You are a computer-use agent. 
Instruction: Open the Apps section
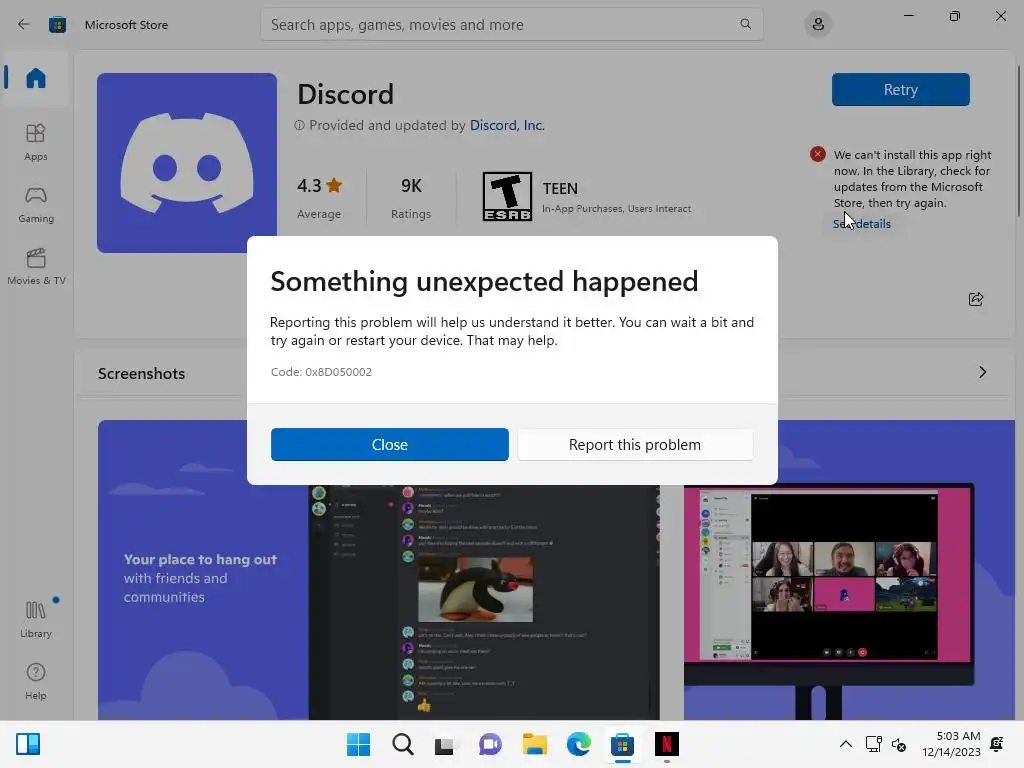pyautogui.click(x=36, y=142)
